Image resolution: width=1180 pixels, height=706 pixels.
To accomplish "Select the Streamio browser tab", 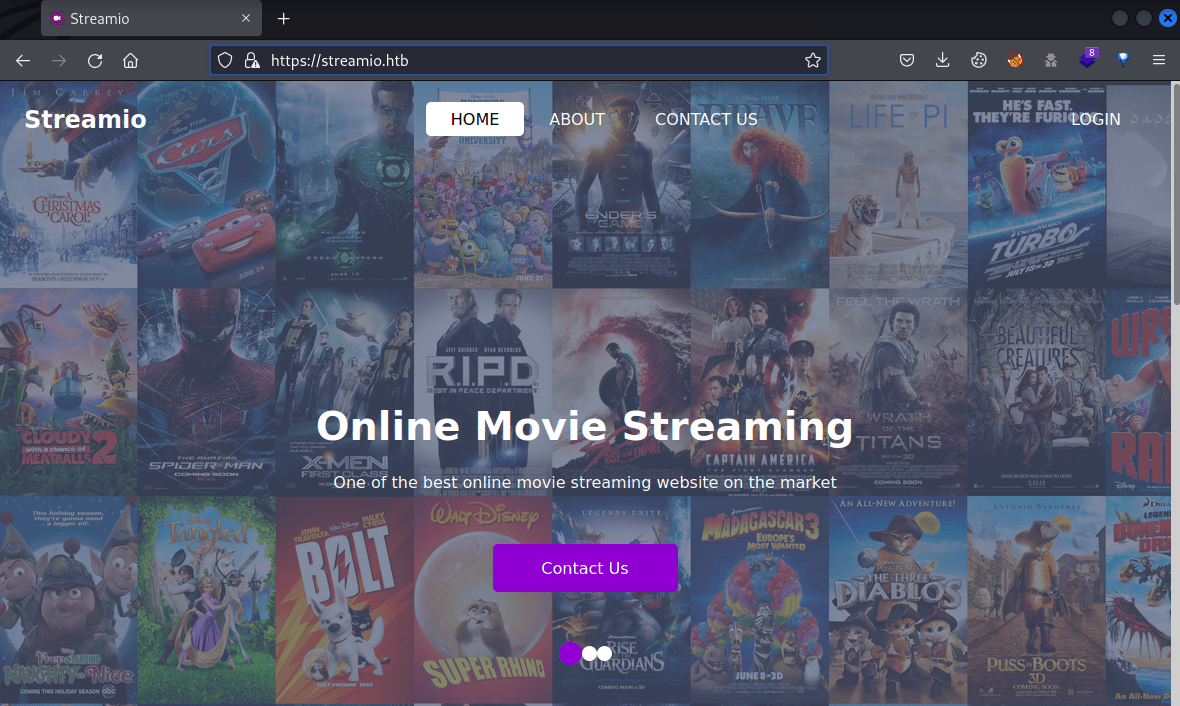I will coord(151,18).
